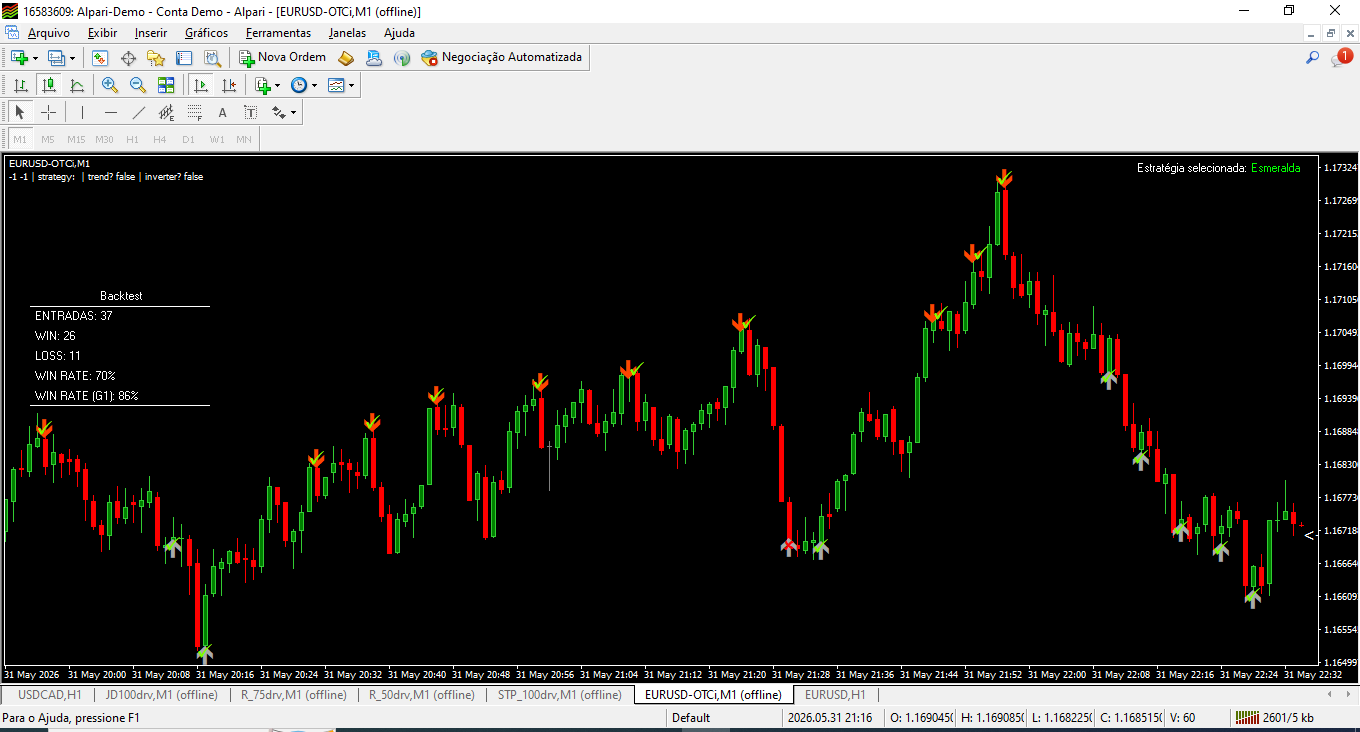The image size is (1360, 732).
Task: Switch to the USDCAD,H1 chart tab
Action: tap(49, 695)
